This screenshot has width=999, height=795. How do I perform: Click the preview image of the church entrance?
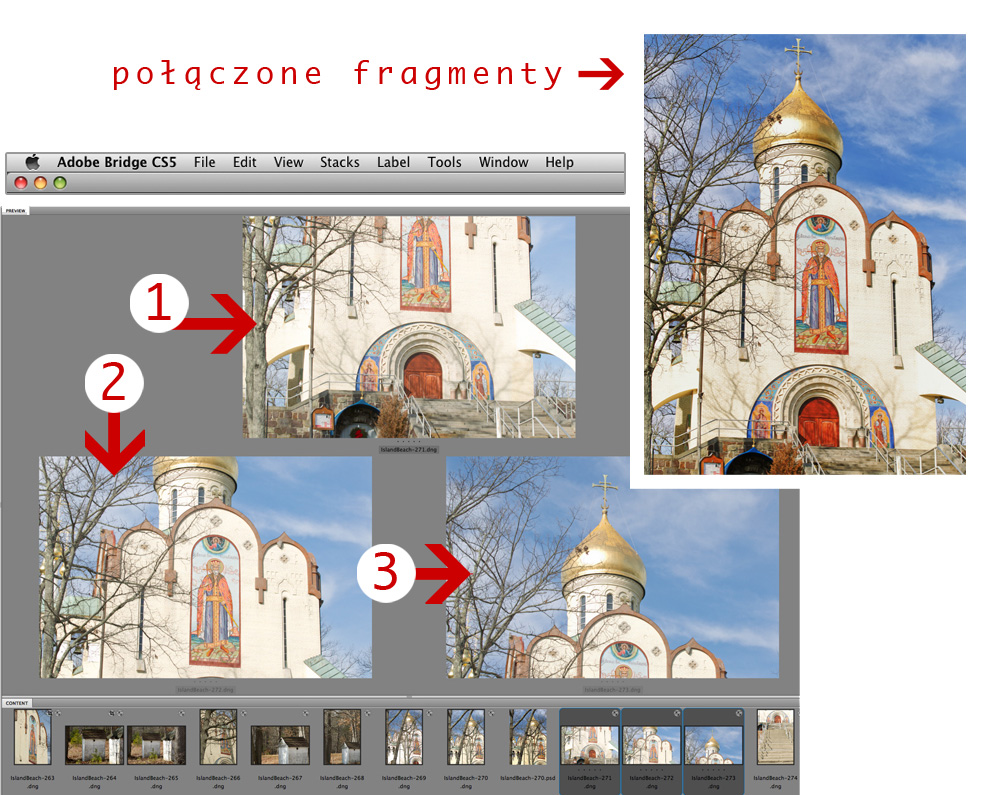(409, 327)
